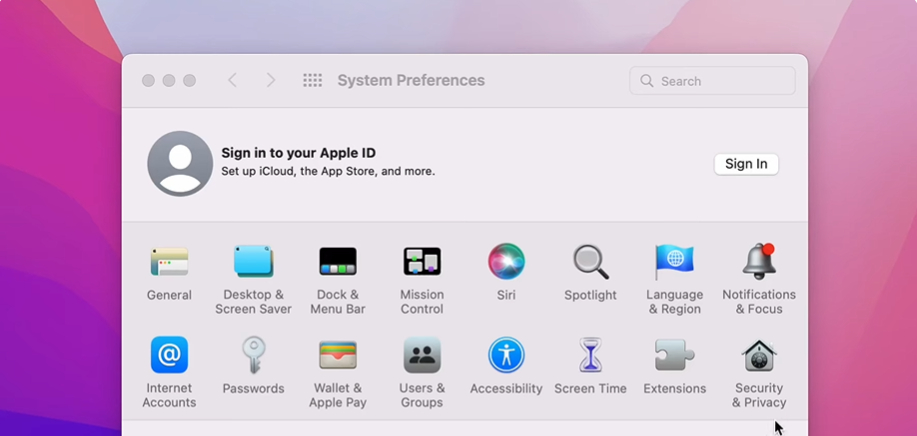917x436 pixels.
Task: Focus the Search field
Action: click(712, 81)
